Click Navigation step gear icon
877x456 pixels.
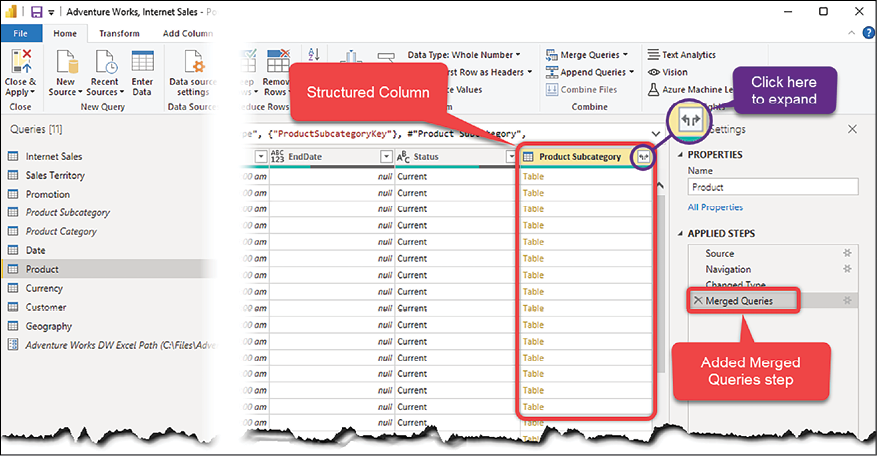[x=847, y=269]
